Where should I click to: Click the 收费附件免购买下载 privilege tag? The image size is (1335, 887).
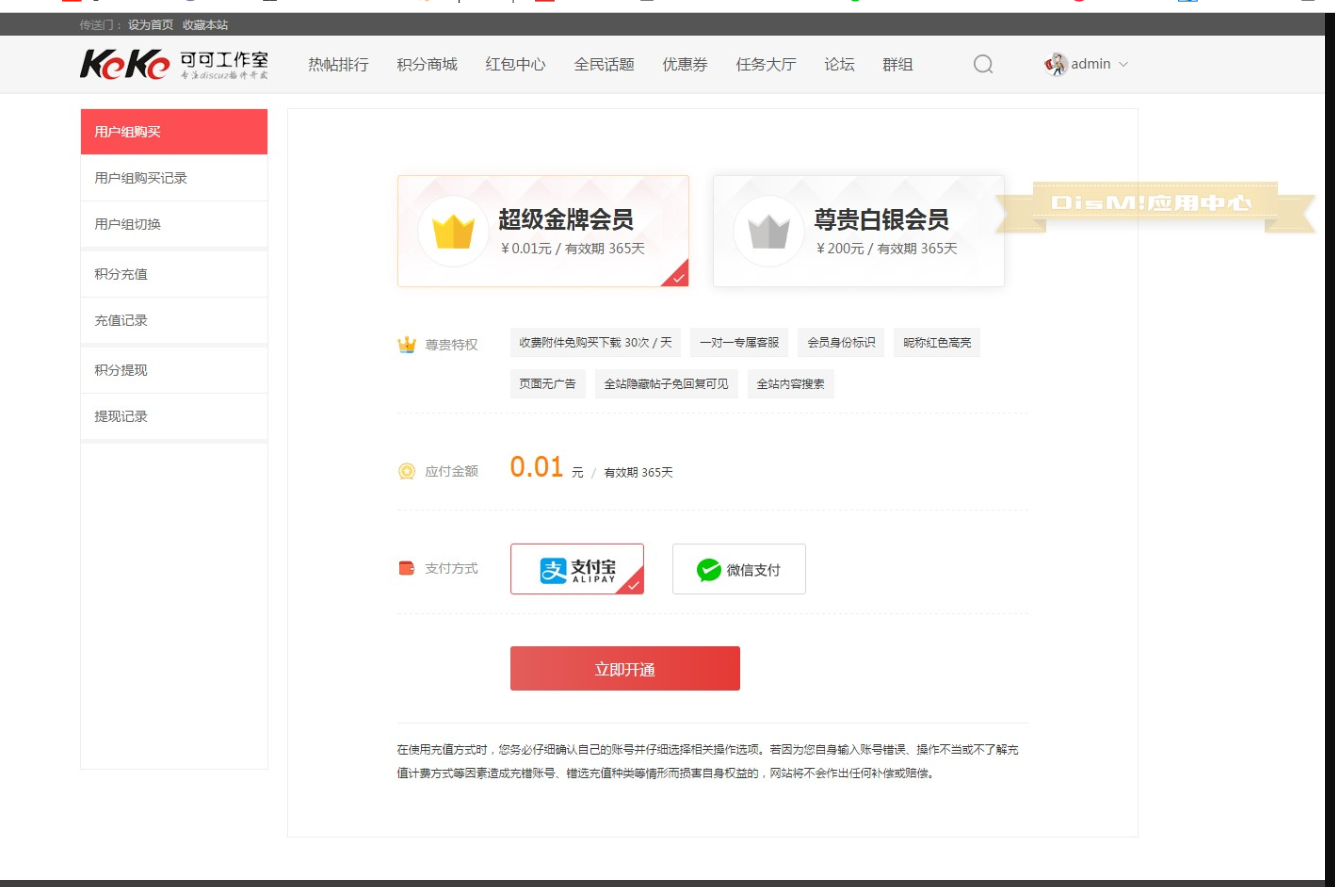pyautogui.click(x=595, y=343)
